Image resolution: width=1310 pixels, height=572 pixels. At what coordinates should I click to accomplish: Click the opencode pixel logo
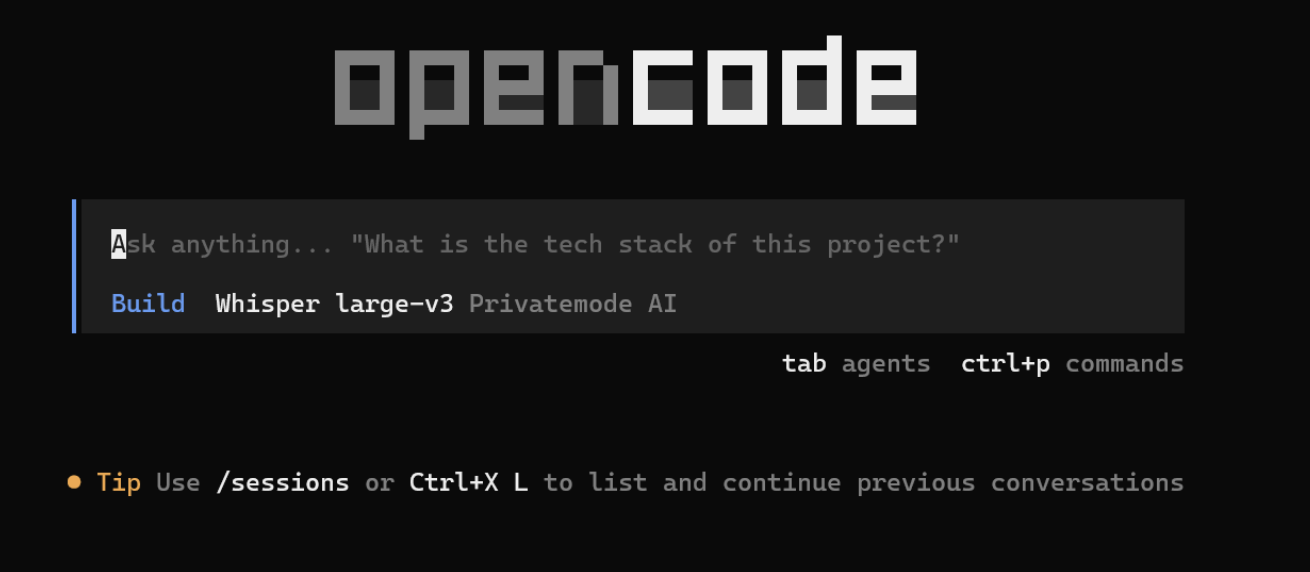click(x=625, y=87)
